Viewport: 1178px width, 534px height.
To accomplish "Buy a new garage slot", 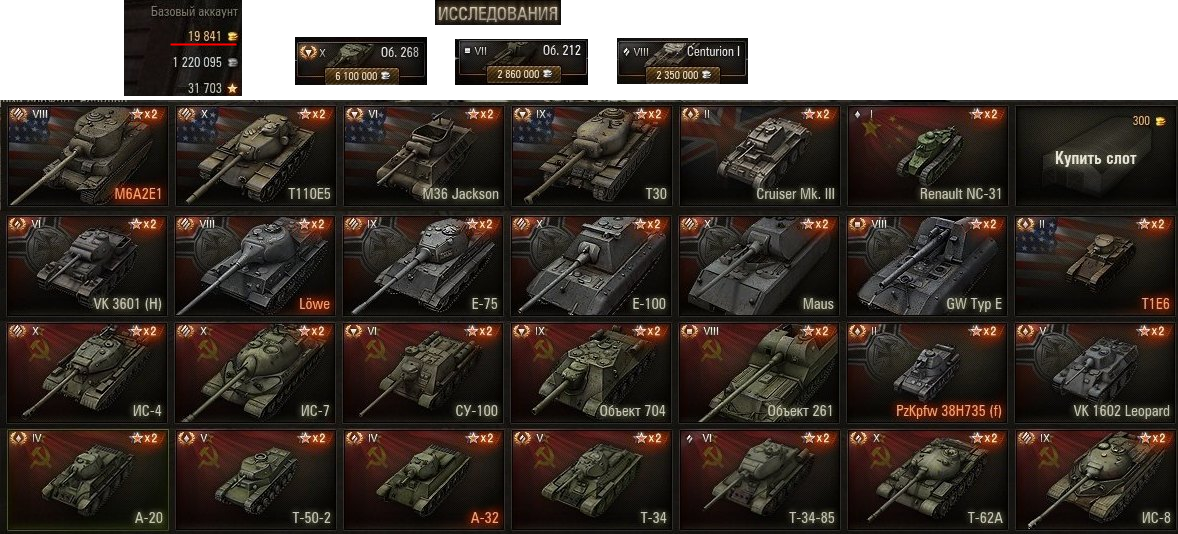I will tap(1095, 155).
